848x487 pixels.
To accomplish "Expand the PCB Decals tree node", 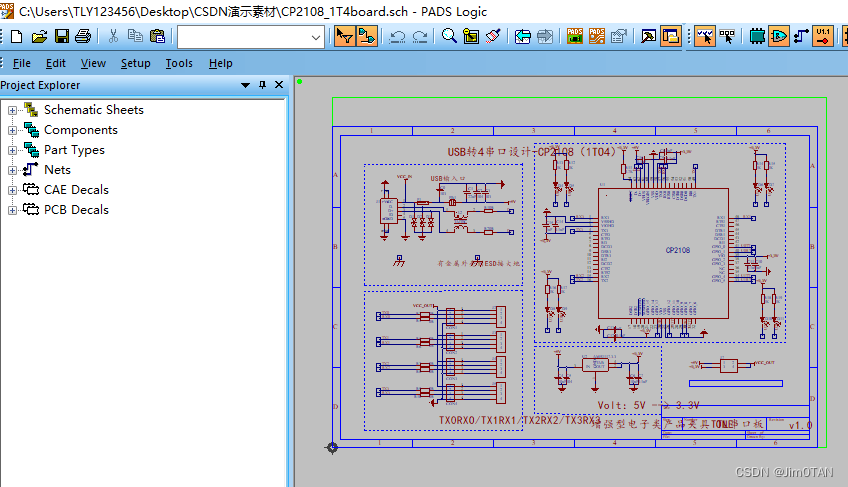I will 12,210.
